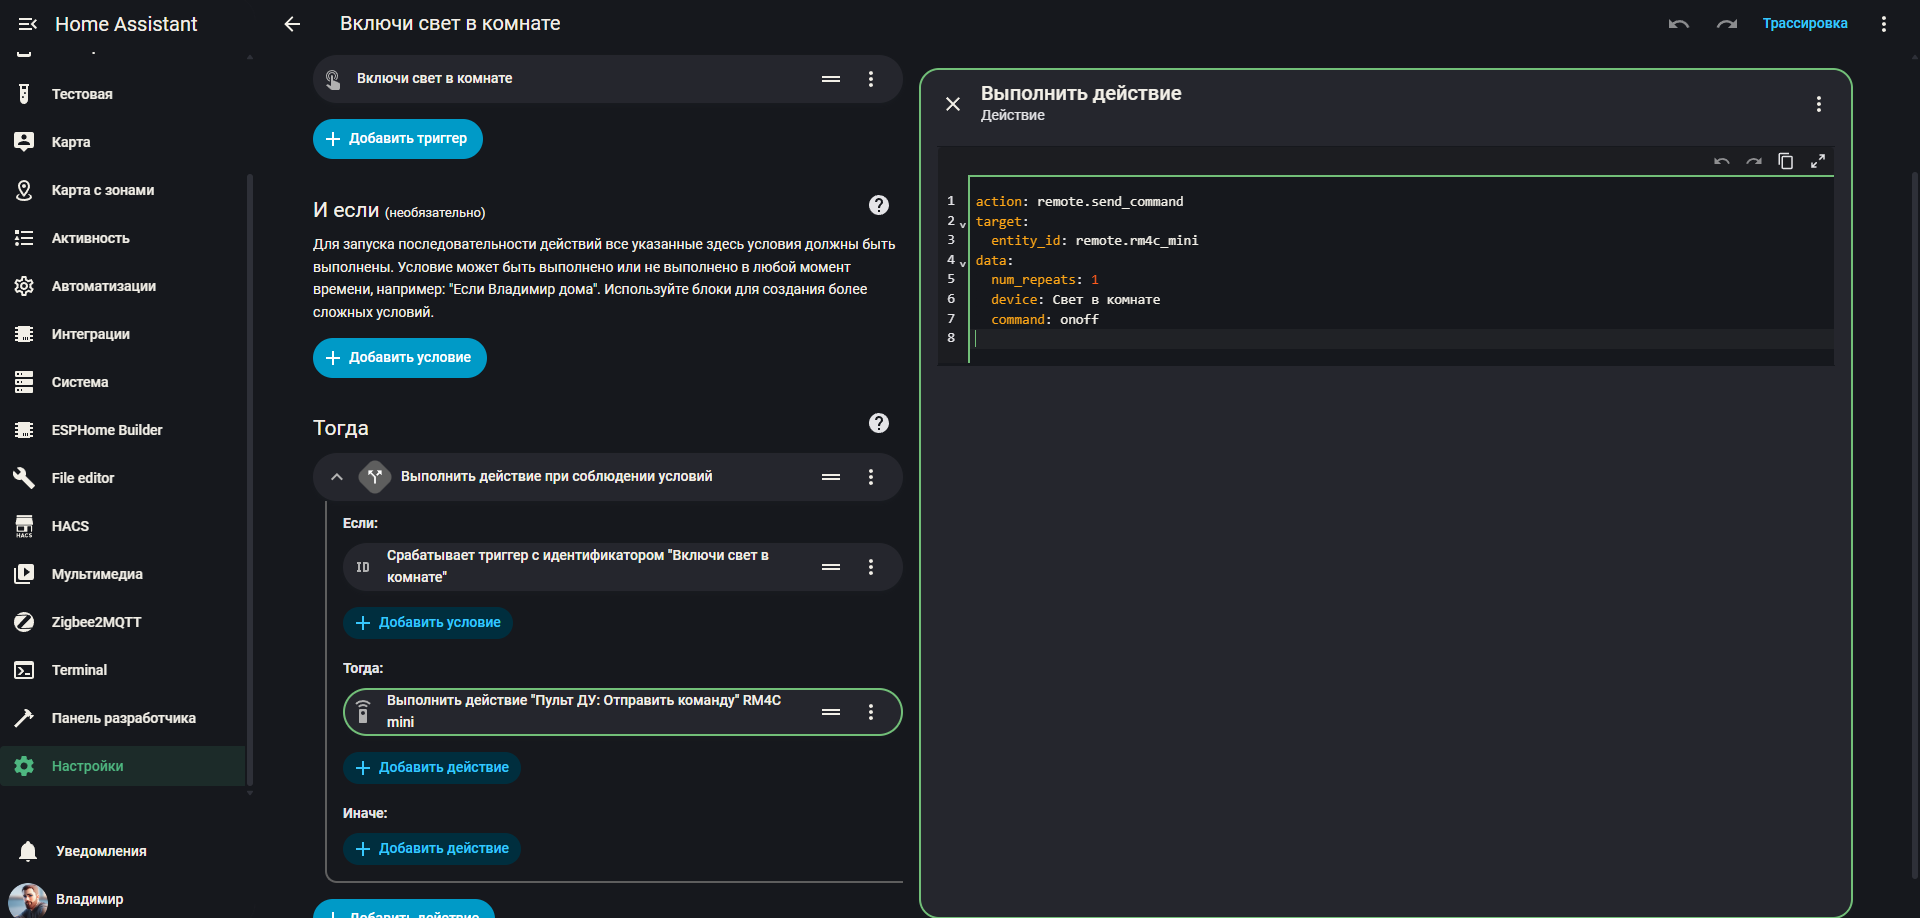Go back using the arrow next to the automation title
Viewport: 1920px width, 918px height.
(292, 24)
